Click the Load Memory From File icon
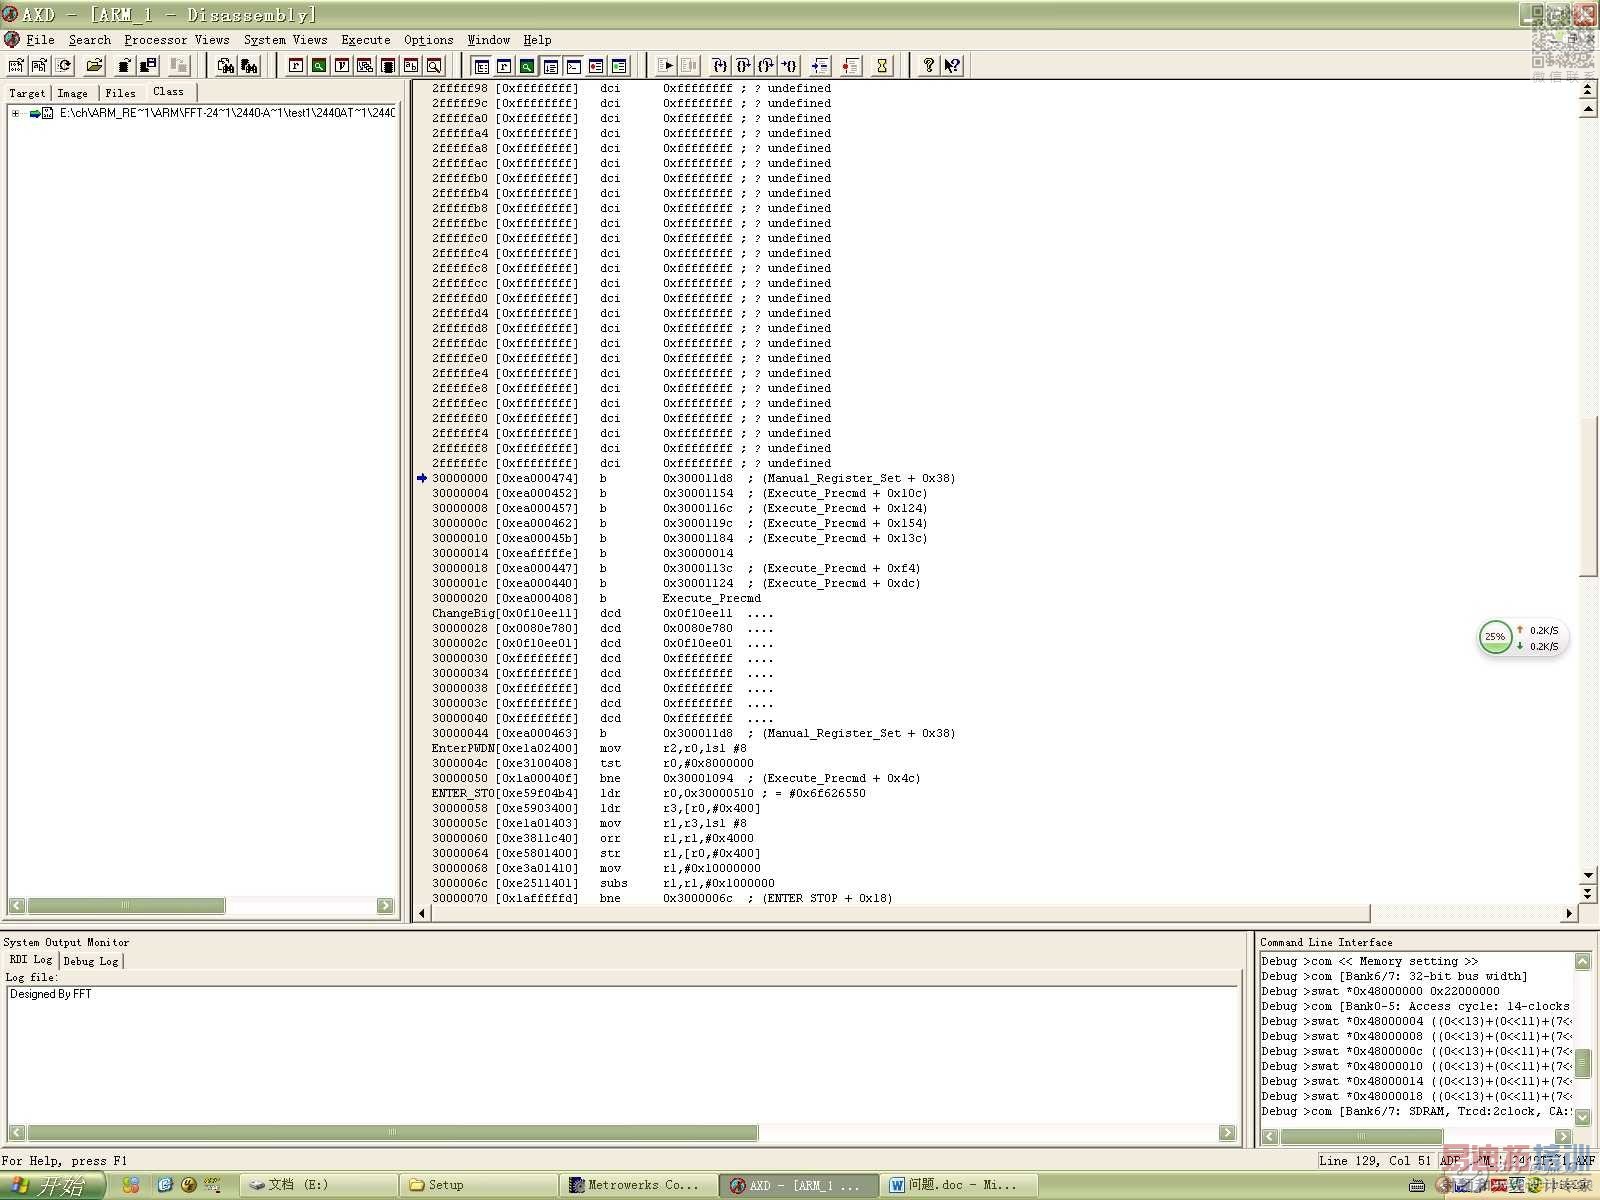 [125, 66]
